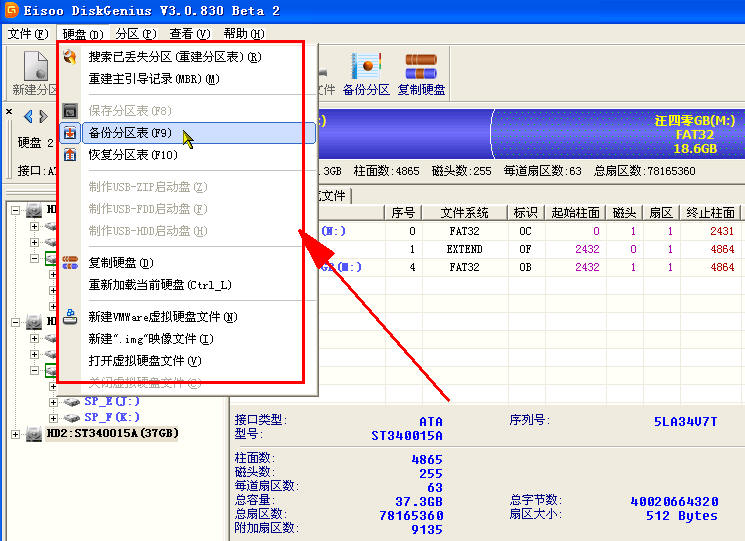Select 恢复分区表 (F10)
Image resolution: width=745 pixels, height=541 pixels.
[133, 154]
